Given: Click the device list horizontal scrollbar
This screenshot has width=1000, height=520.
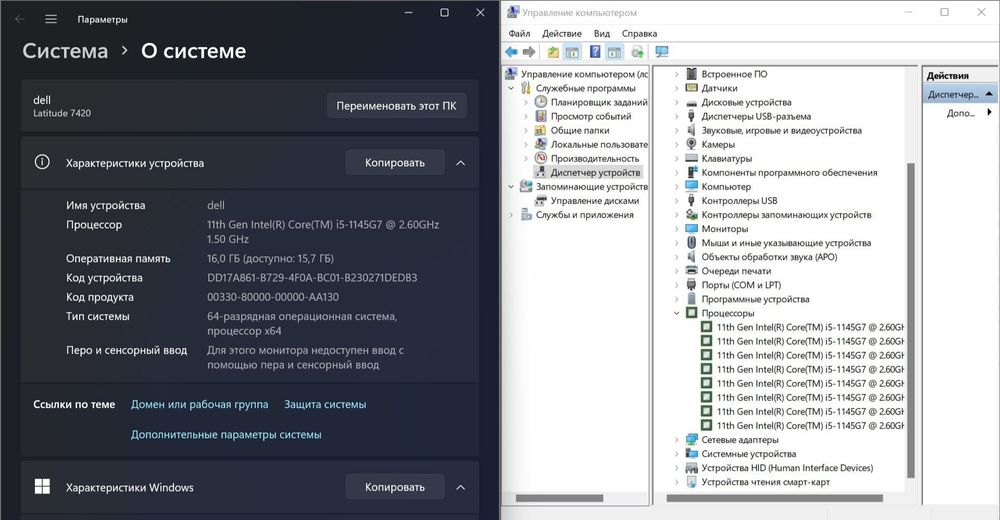Looking at the screenshot, I should pyautogui.click(x=775, y=498).
